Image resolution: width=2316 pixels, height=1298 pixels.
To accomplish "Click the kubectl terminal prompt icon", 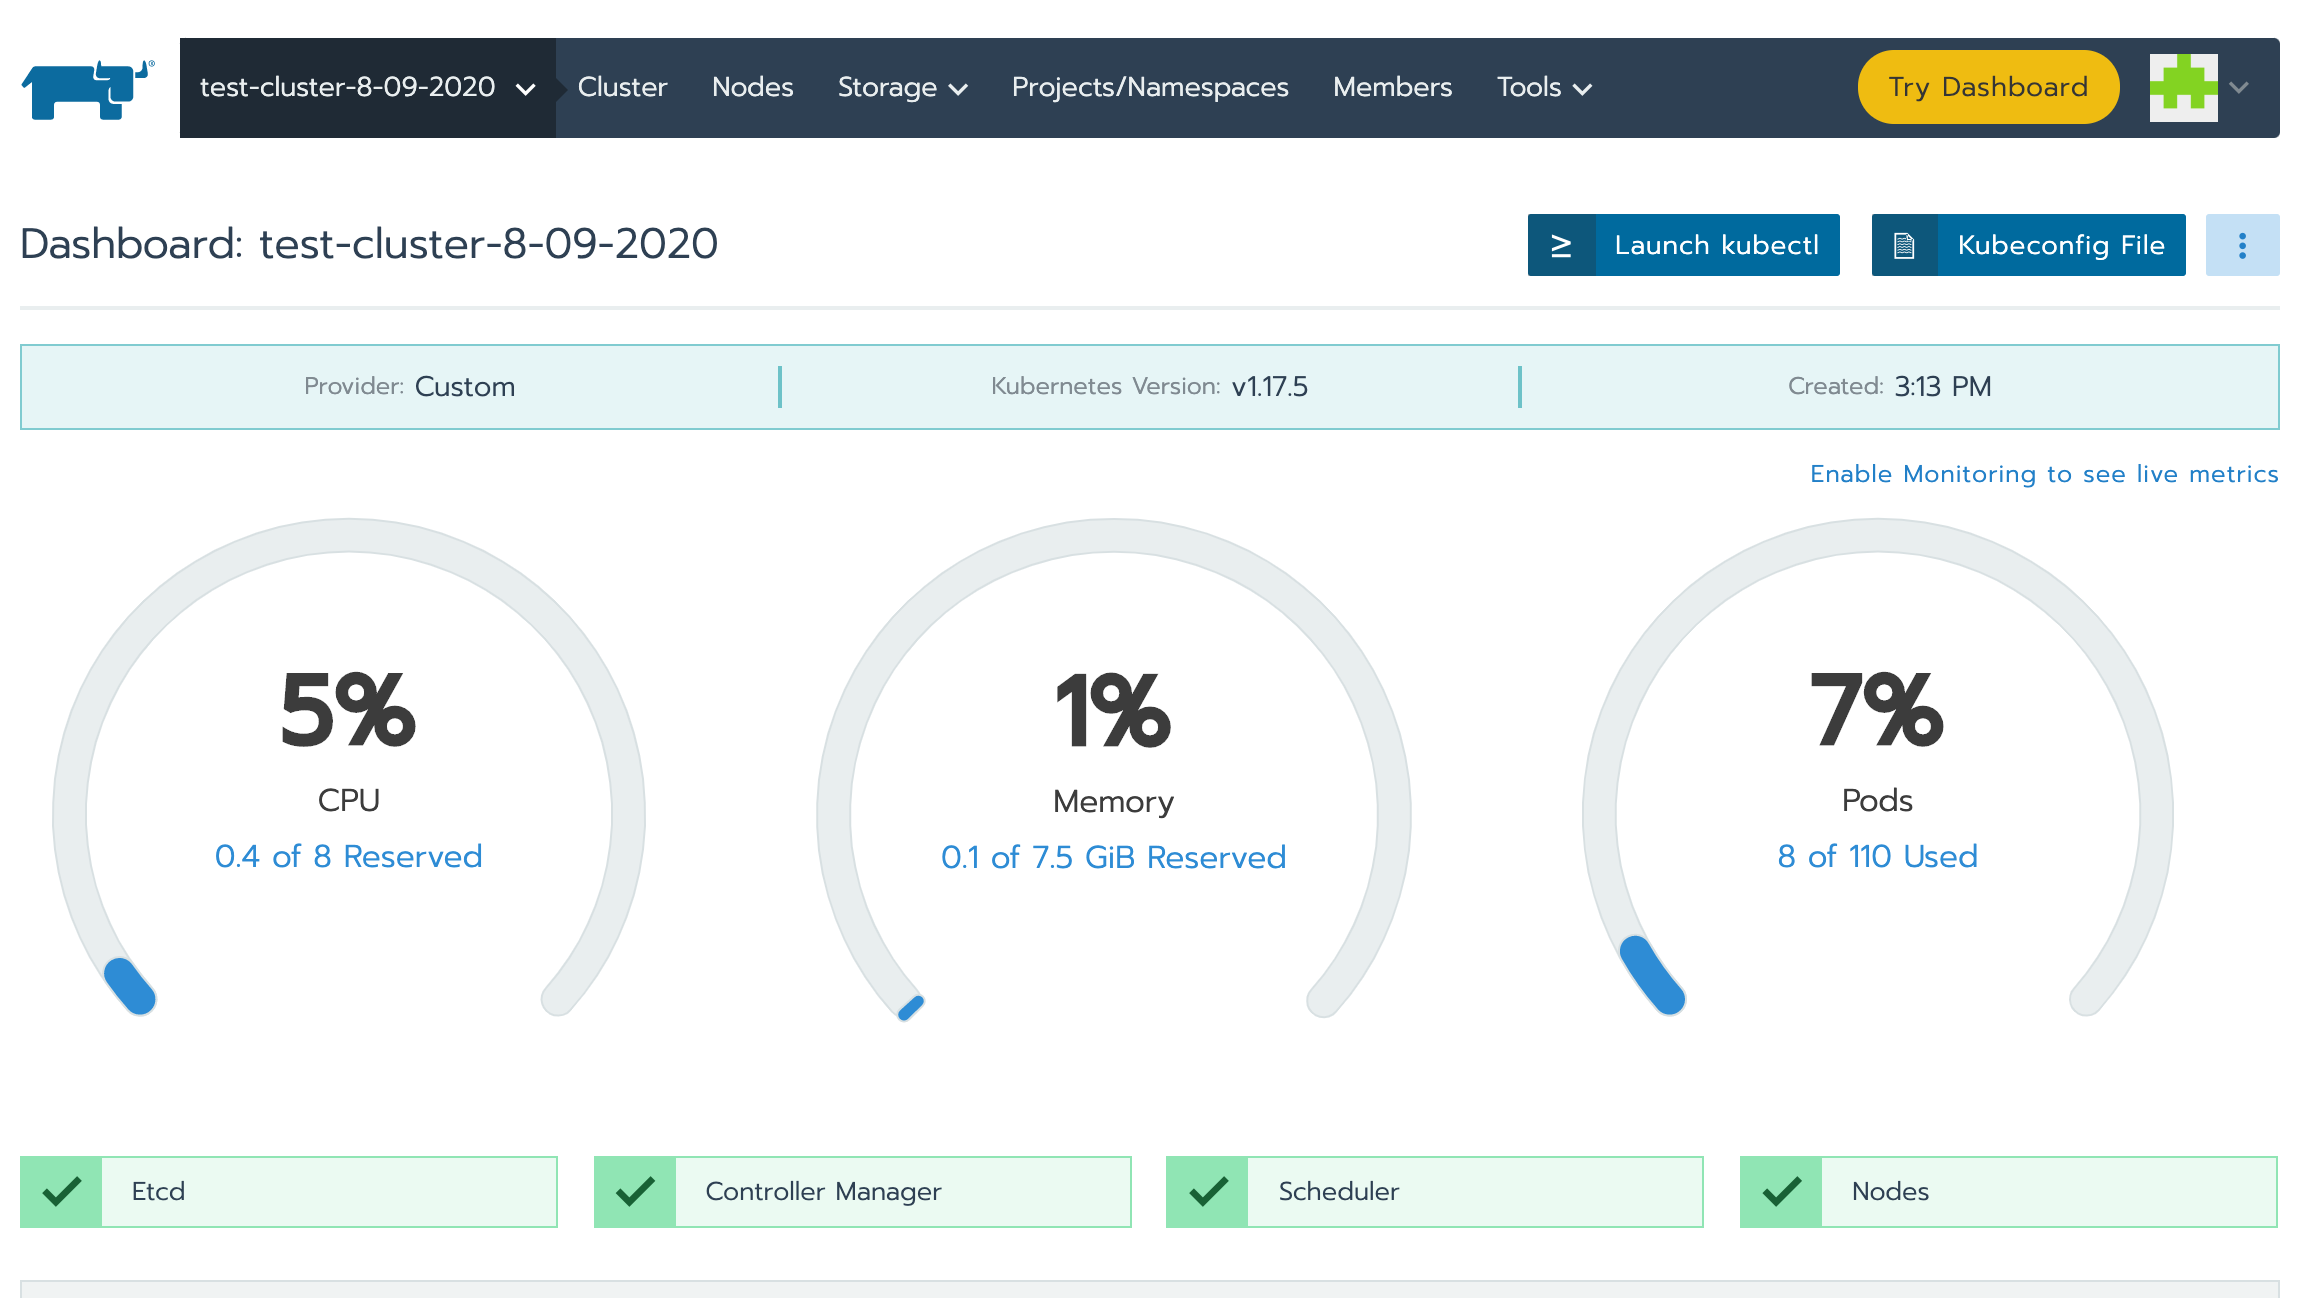I will click(1561, 245).
